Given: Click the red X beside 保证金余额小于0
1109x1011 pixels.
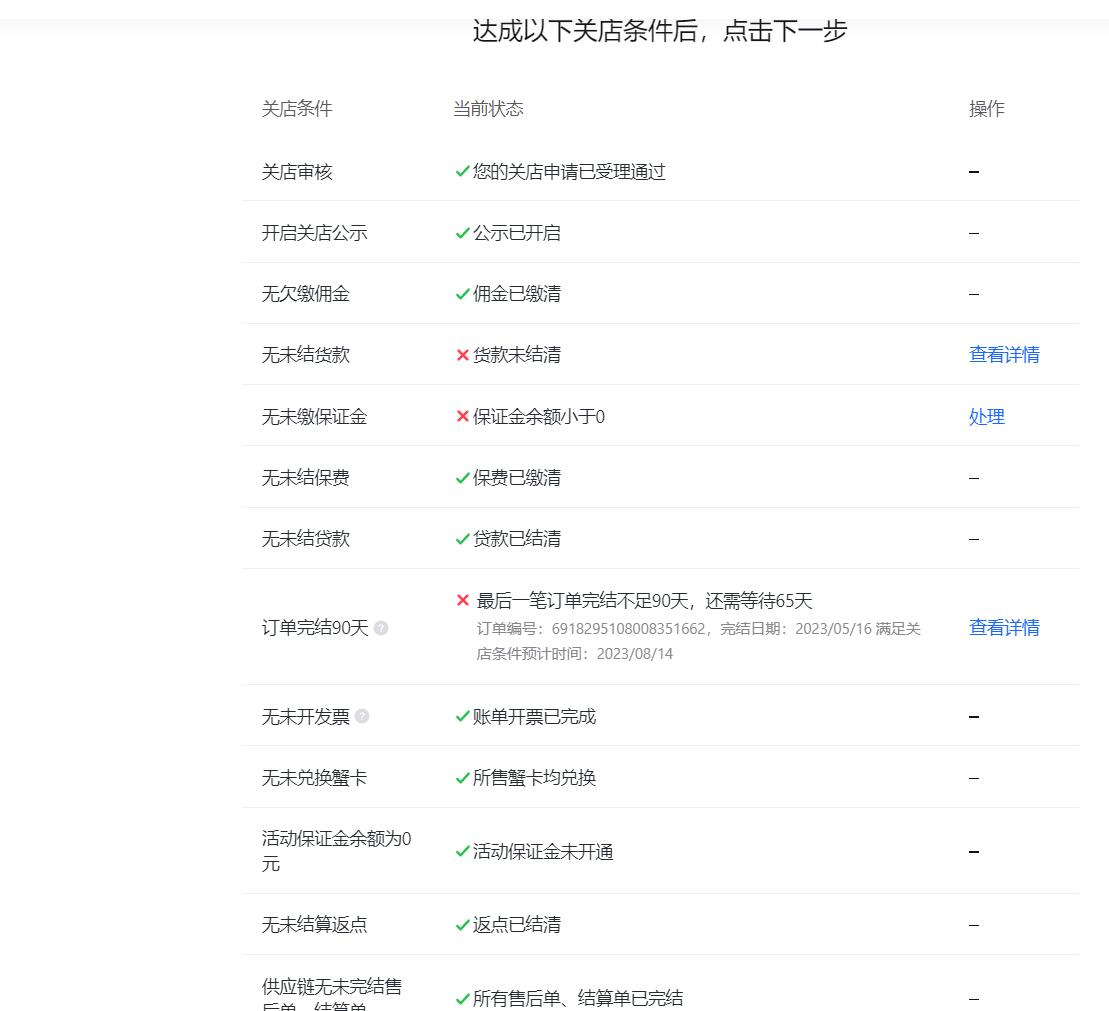Looking at the screenshot, I should coord(461,417).
